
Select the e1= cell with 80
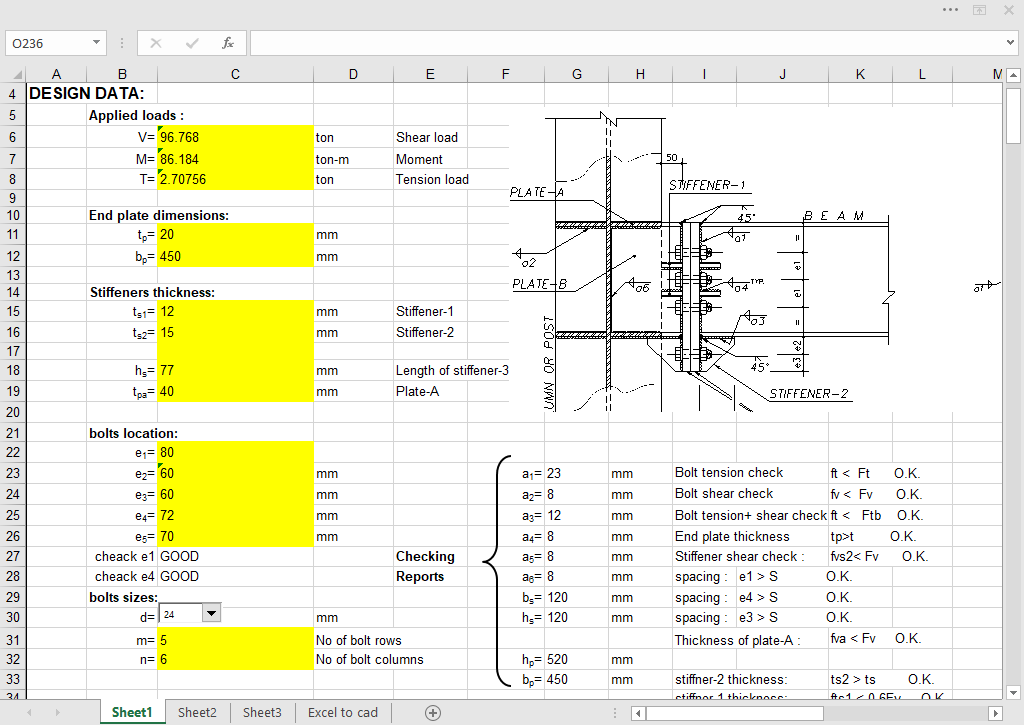235,453
